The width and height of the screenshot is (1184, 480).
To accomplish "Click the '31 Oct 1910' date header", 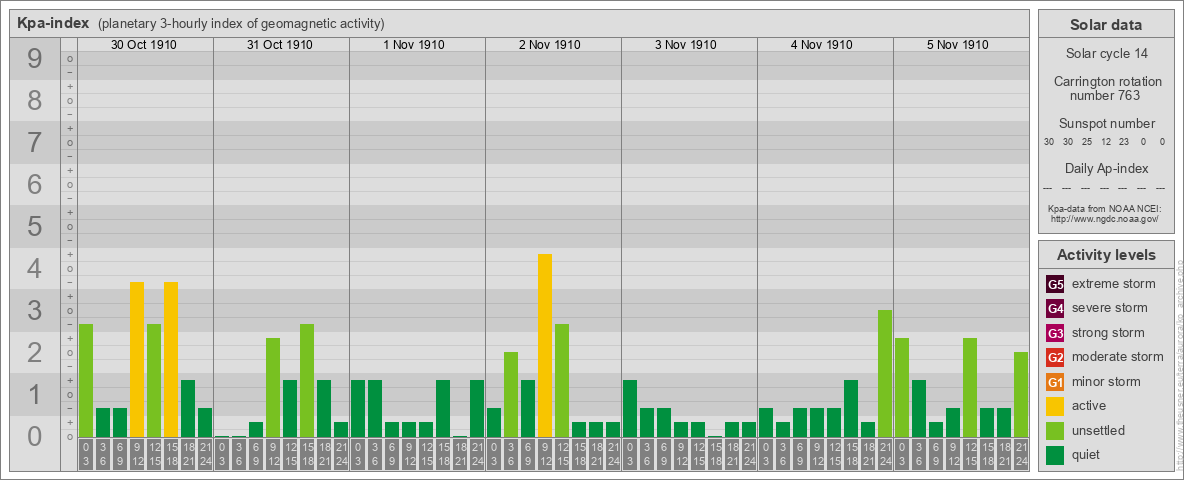I will pyautogui.click(x=279, y=45).
